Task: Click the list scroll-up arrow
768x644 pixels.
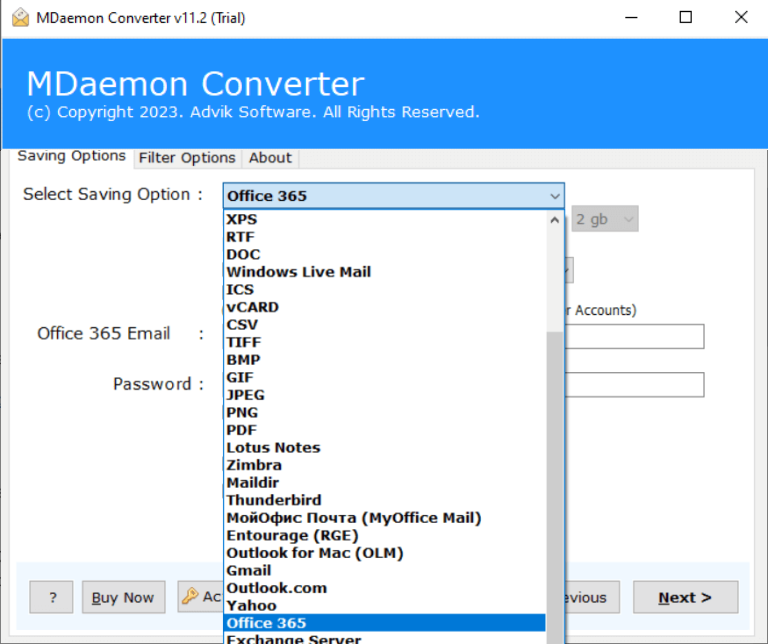Action: click(x=554, y=220)
